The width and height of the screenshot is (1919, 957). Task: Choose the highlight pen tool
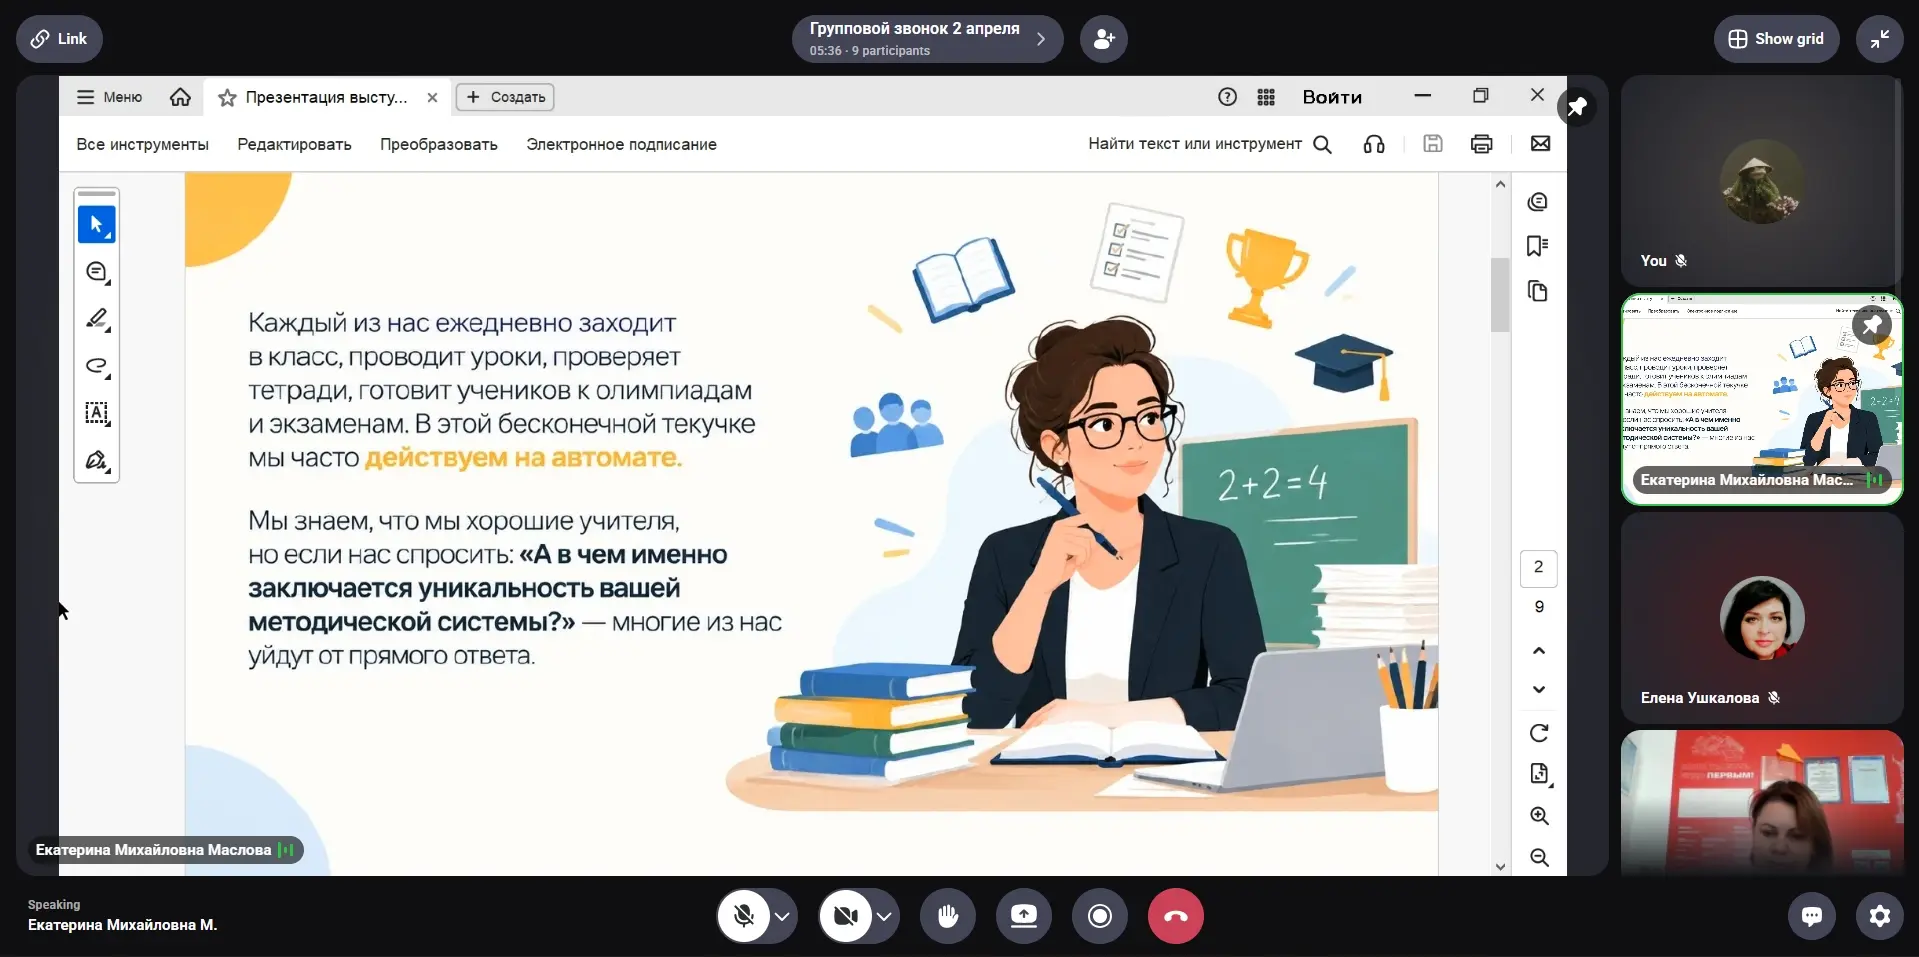[x=97, y=319]
